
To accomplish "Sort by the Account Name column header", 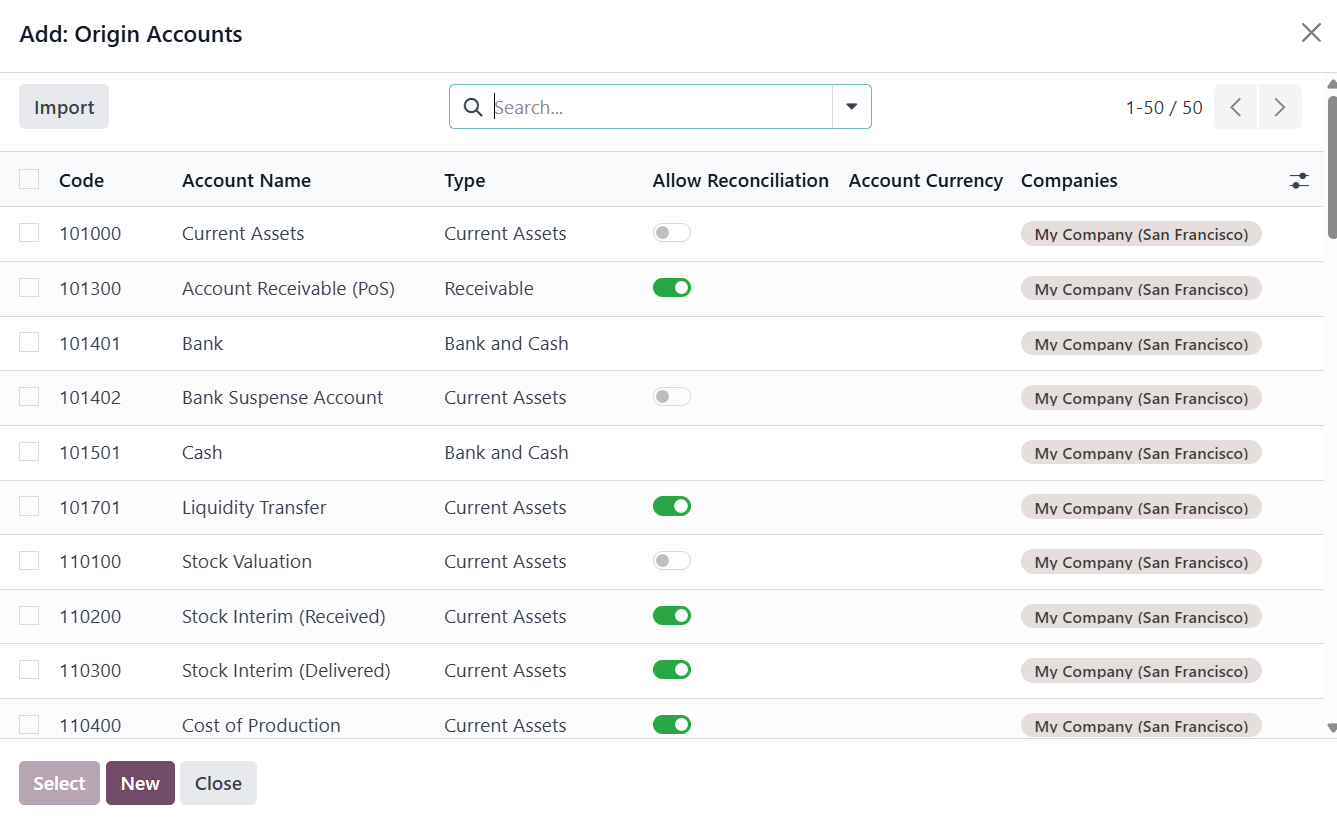I will (246, 181).
